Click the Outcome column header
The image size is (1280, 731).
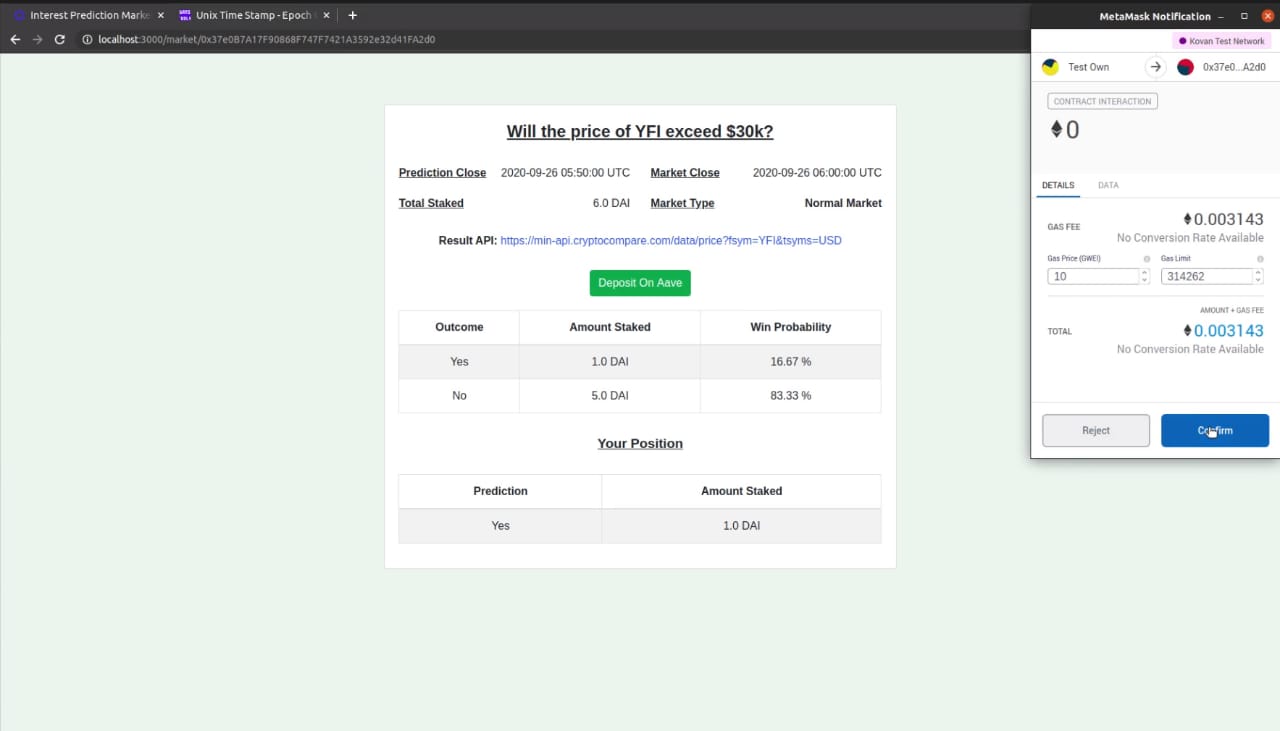(459, 327)
